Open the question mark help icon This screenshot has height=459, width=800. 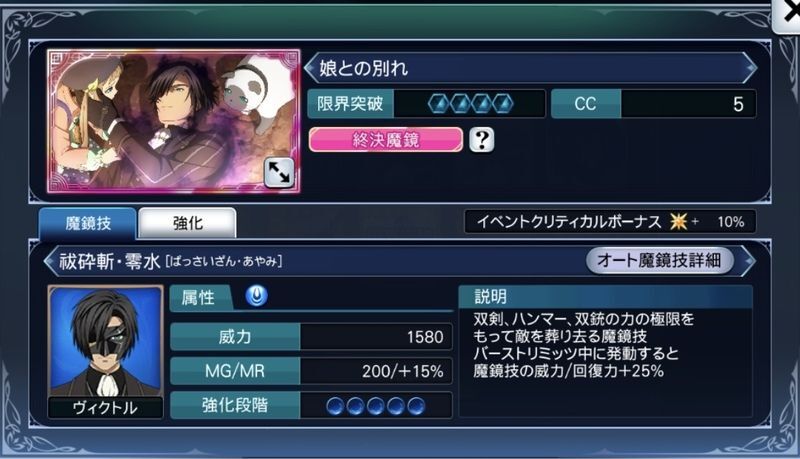(482, 139)
